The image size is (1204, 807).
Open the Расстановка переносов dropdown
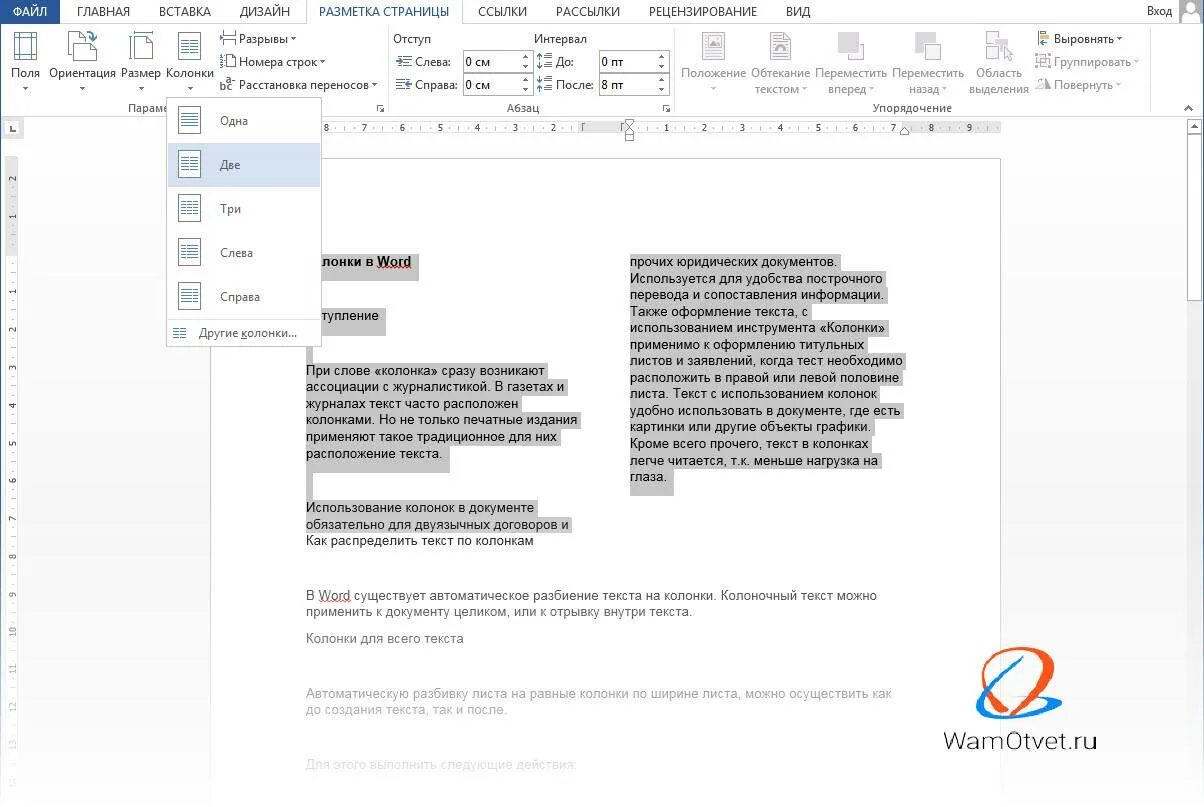tap(299, 85)
